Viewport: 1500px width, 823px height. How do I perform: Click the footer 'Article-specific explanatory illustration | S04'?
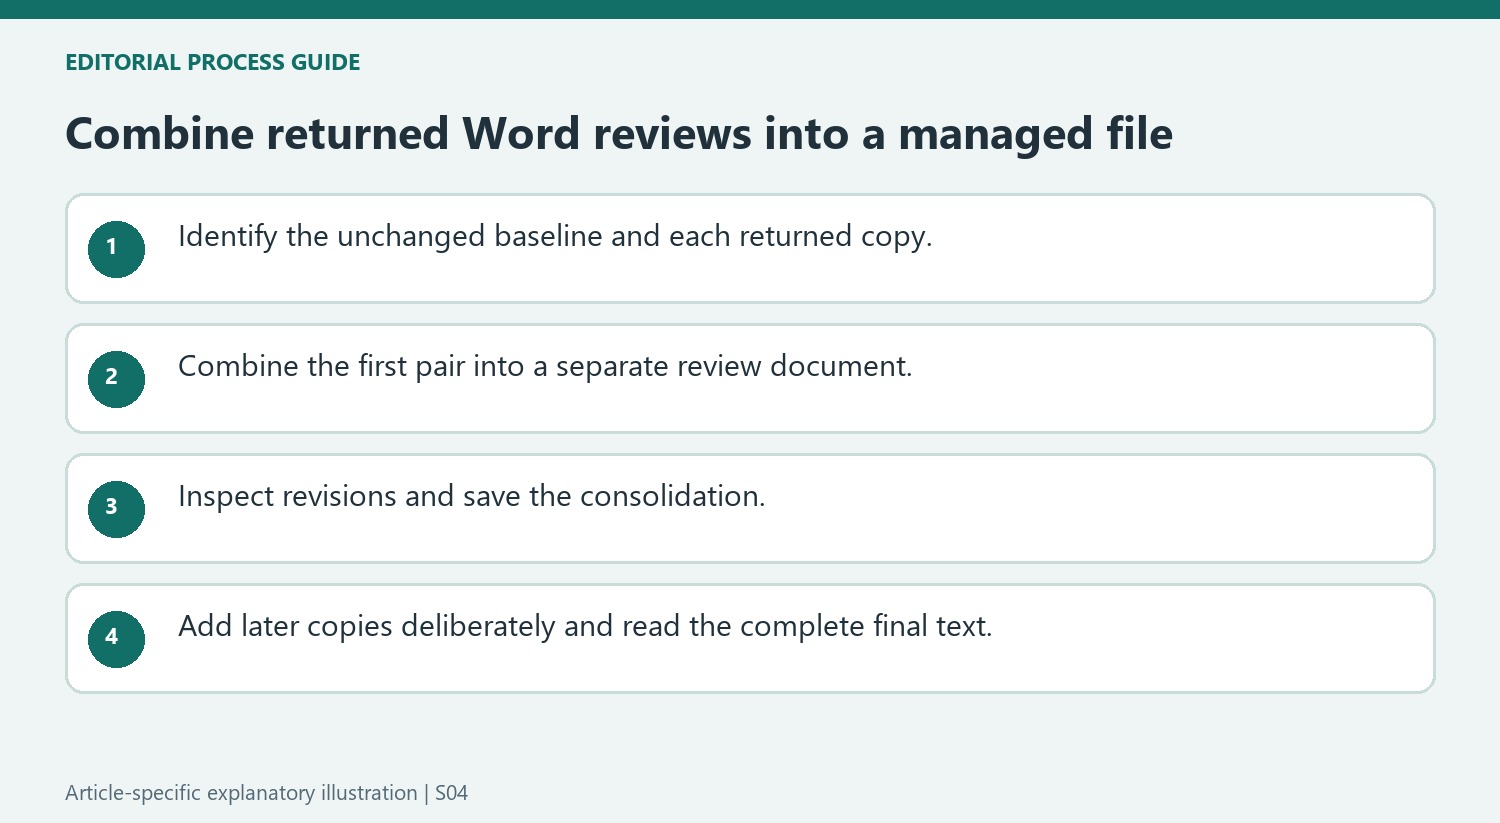266,793
